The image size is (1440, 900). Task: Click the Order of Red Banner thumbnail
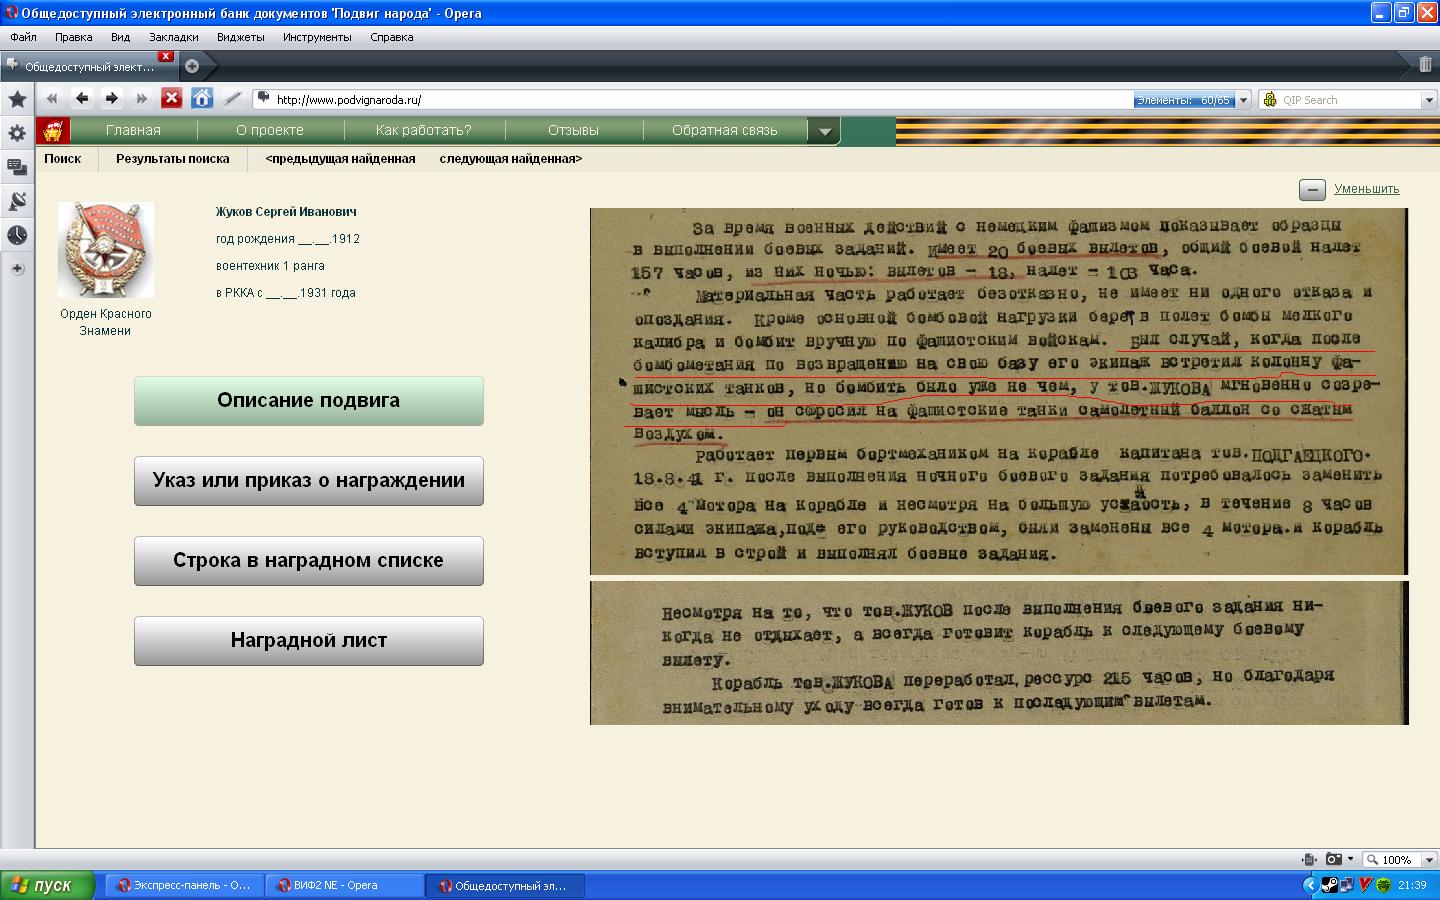pos(105,250)
